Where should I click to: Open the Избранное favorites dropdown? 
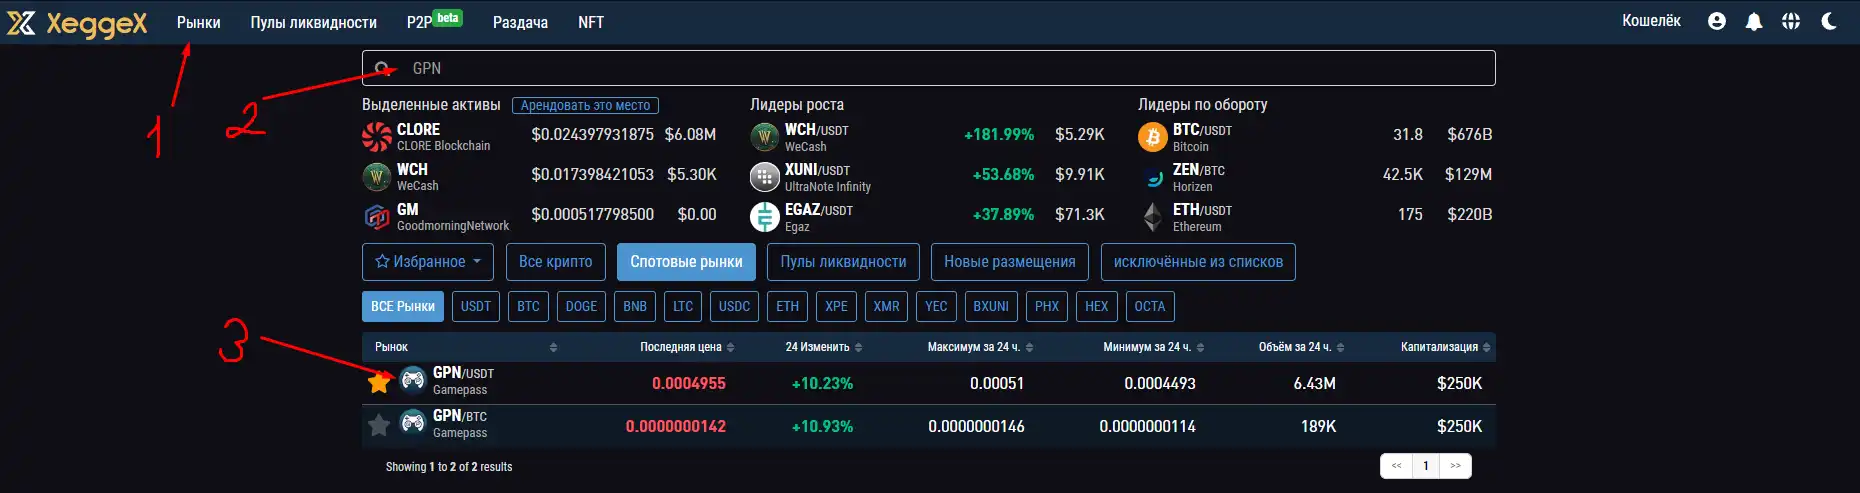coord(428,262)
